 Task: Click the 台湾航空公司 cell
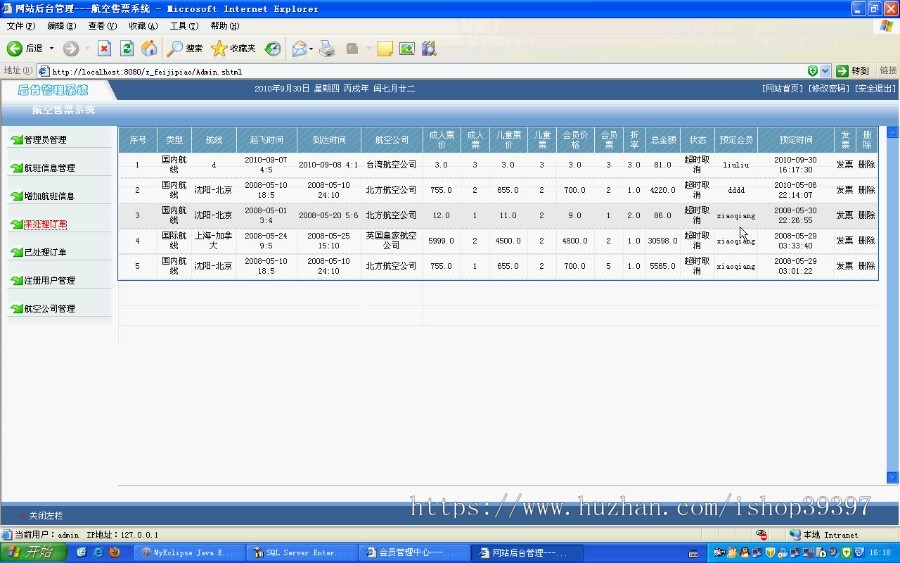click(x=391, y=165)
